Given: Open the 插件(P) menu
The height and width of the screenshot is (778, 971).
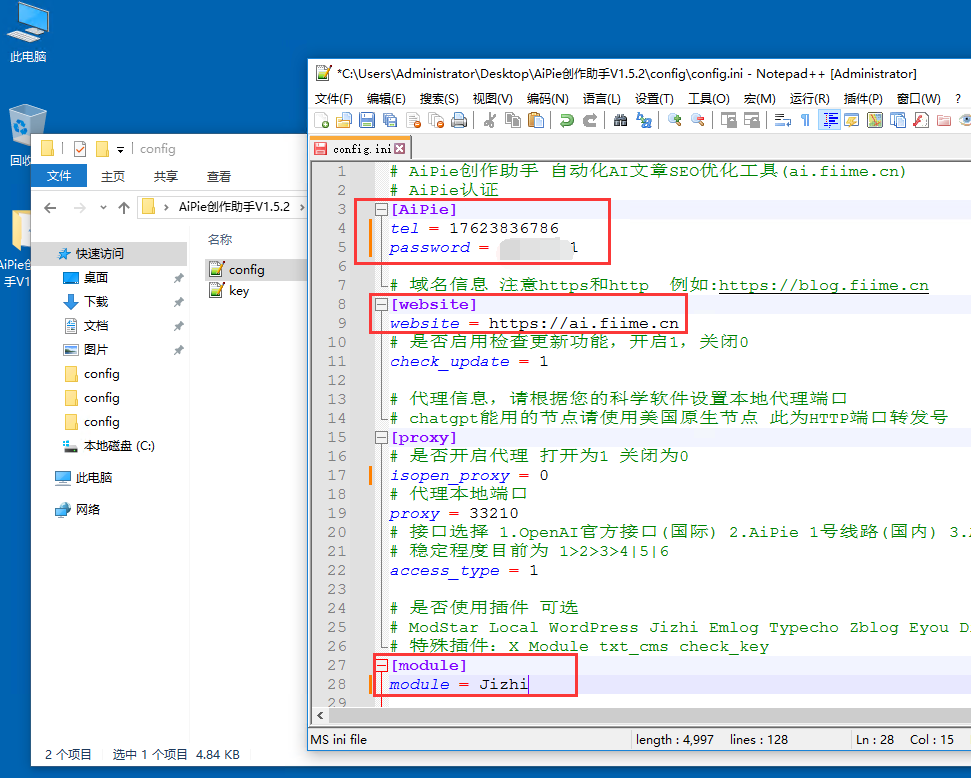Looking at the screenshot, I should pyautogui.click(x=863, y=98).
